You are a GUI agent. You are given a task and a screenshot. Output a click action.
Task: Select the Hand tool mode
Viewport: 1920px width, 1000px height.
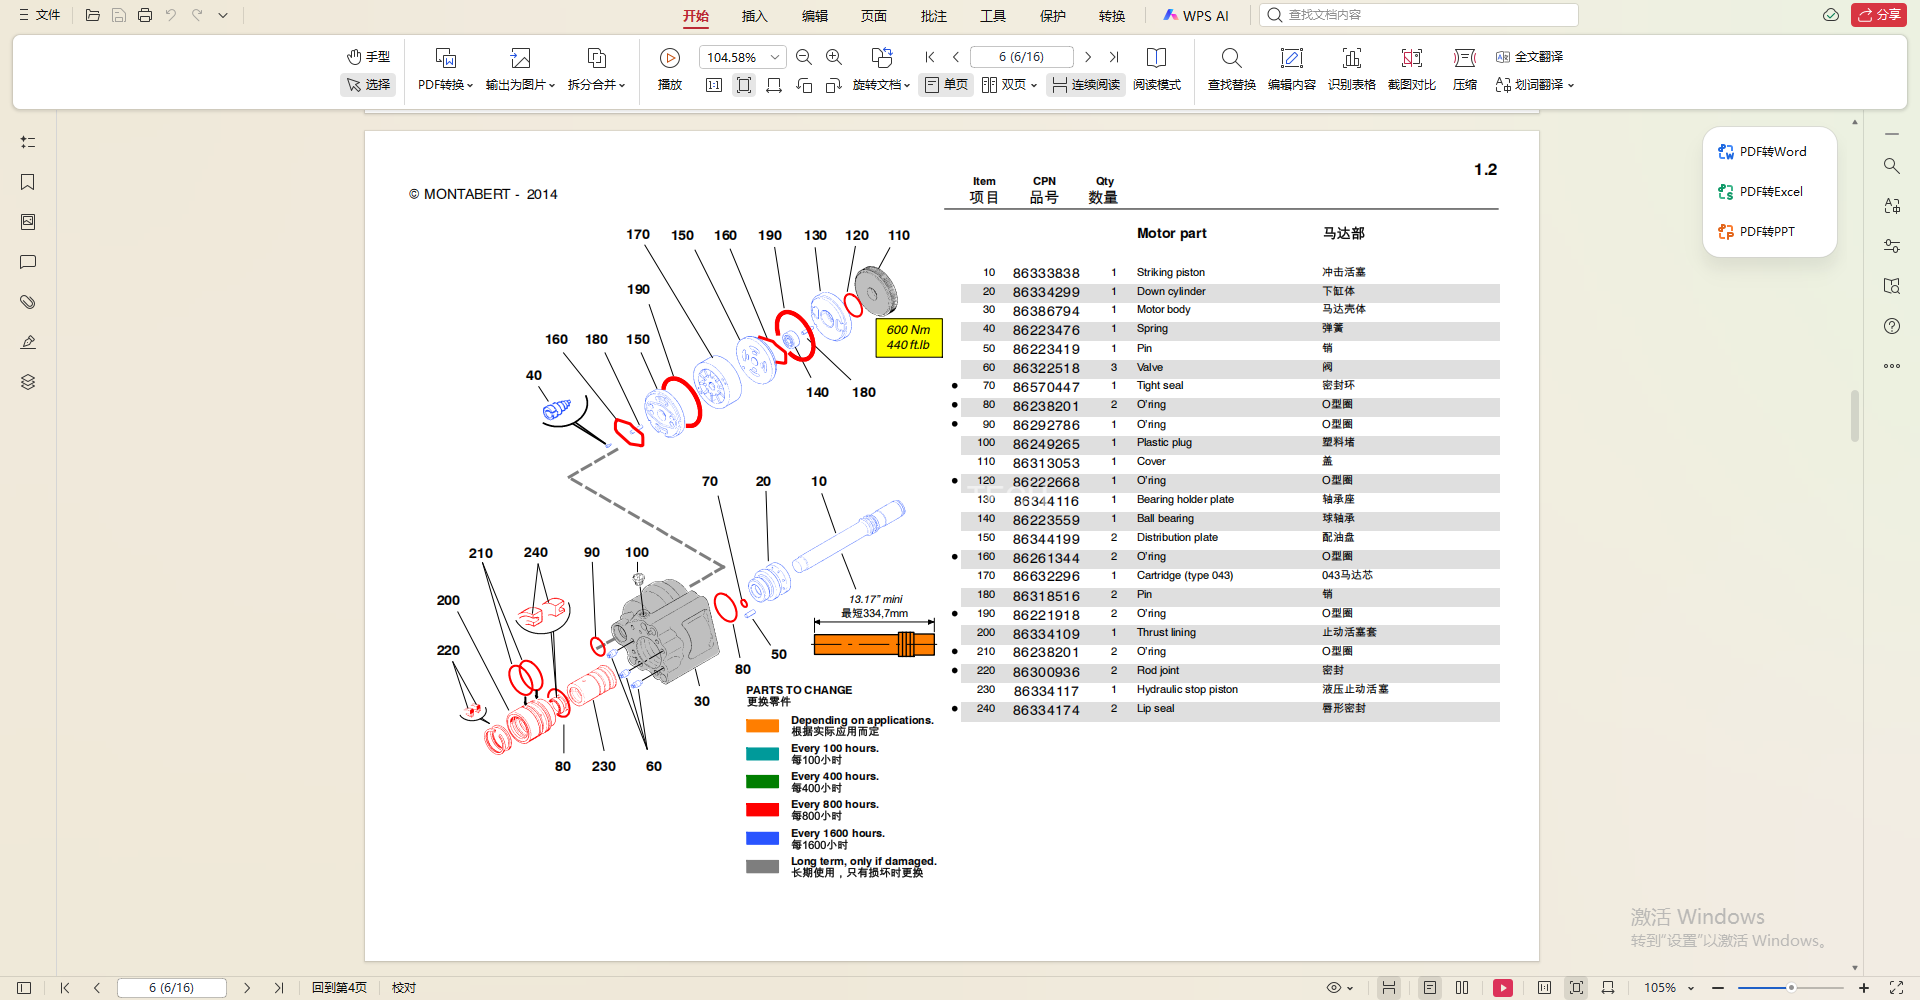coord(368,57)
